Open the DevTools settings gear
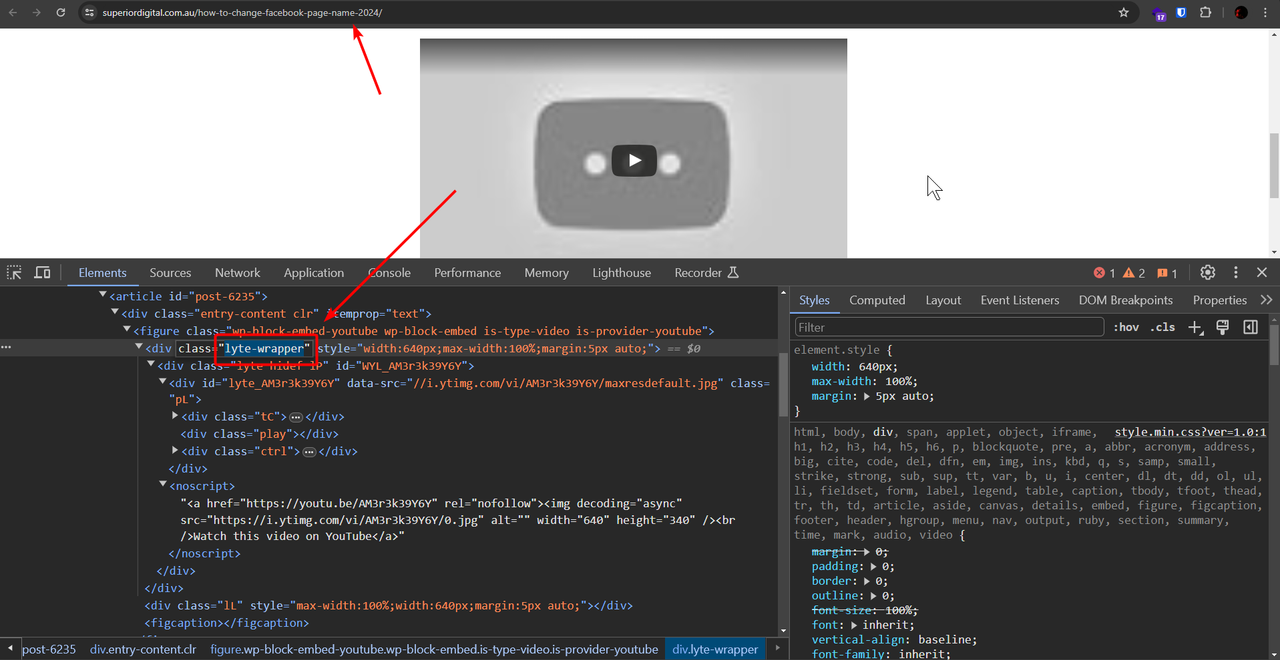1280x660 pixels. 1208,272
